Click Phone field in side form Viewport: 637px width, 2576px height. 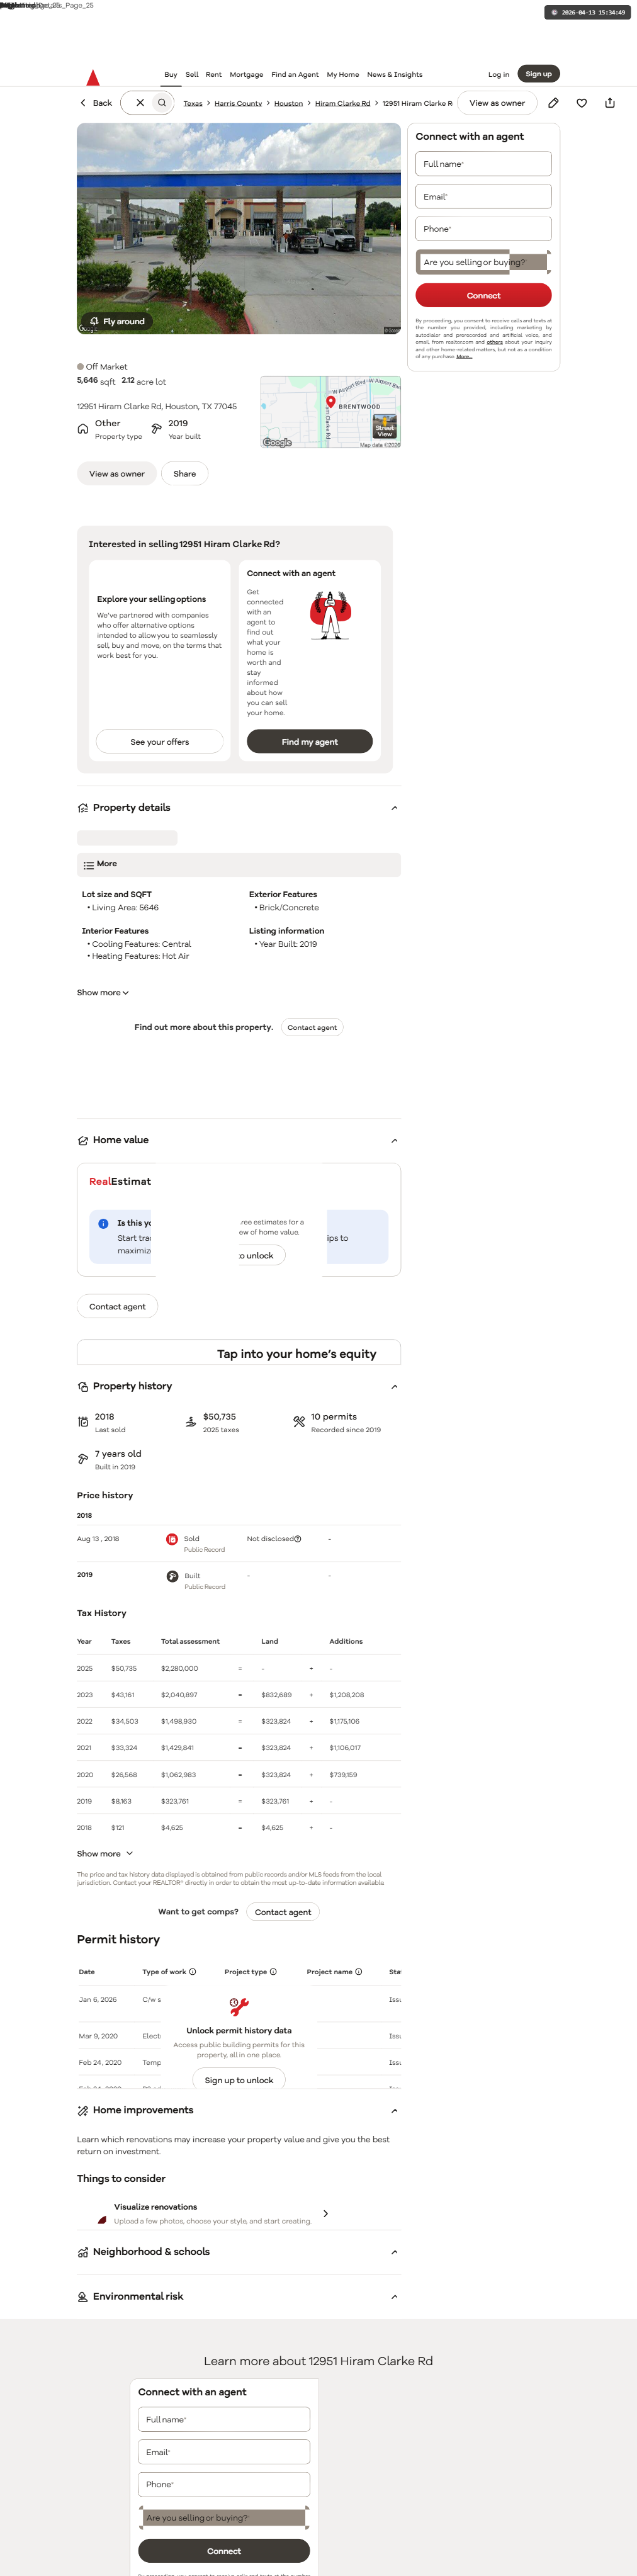484,229
